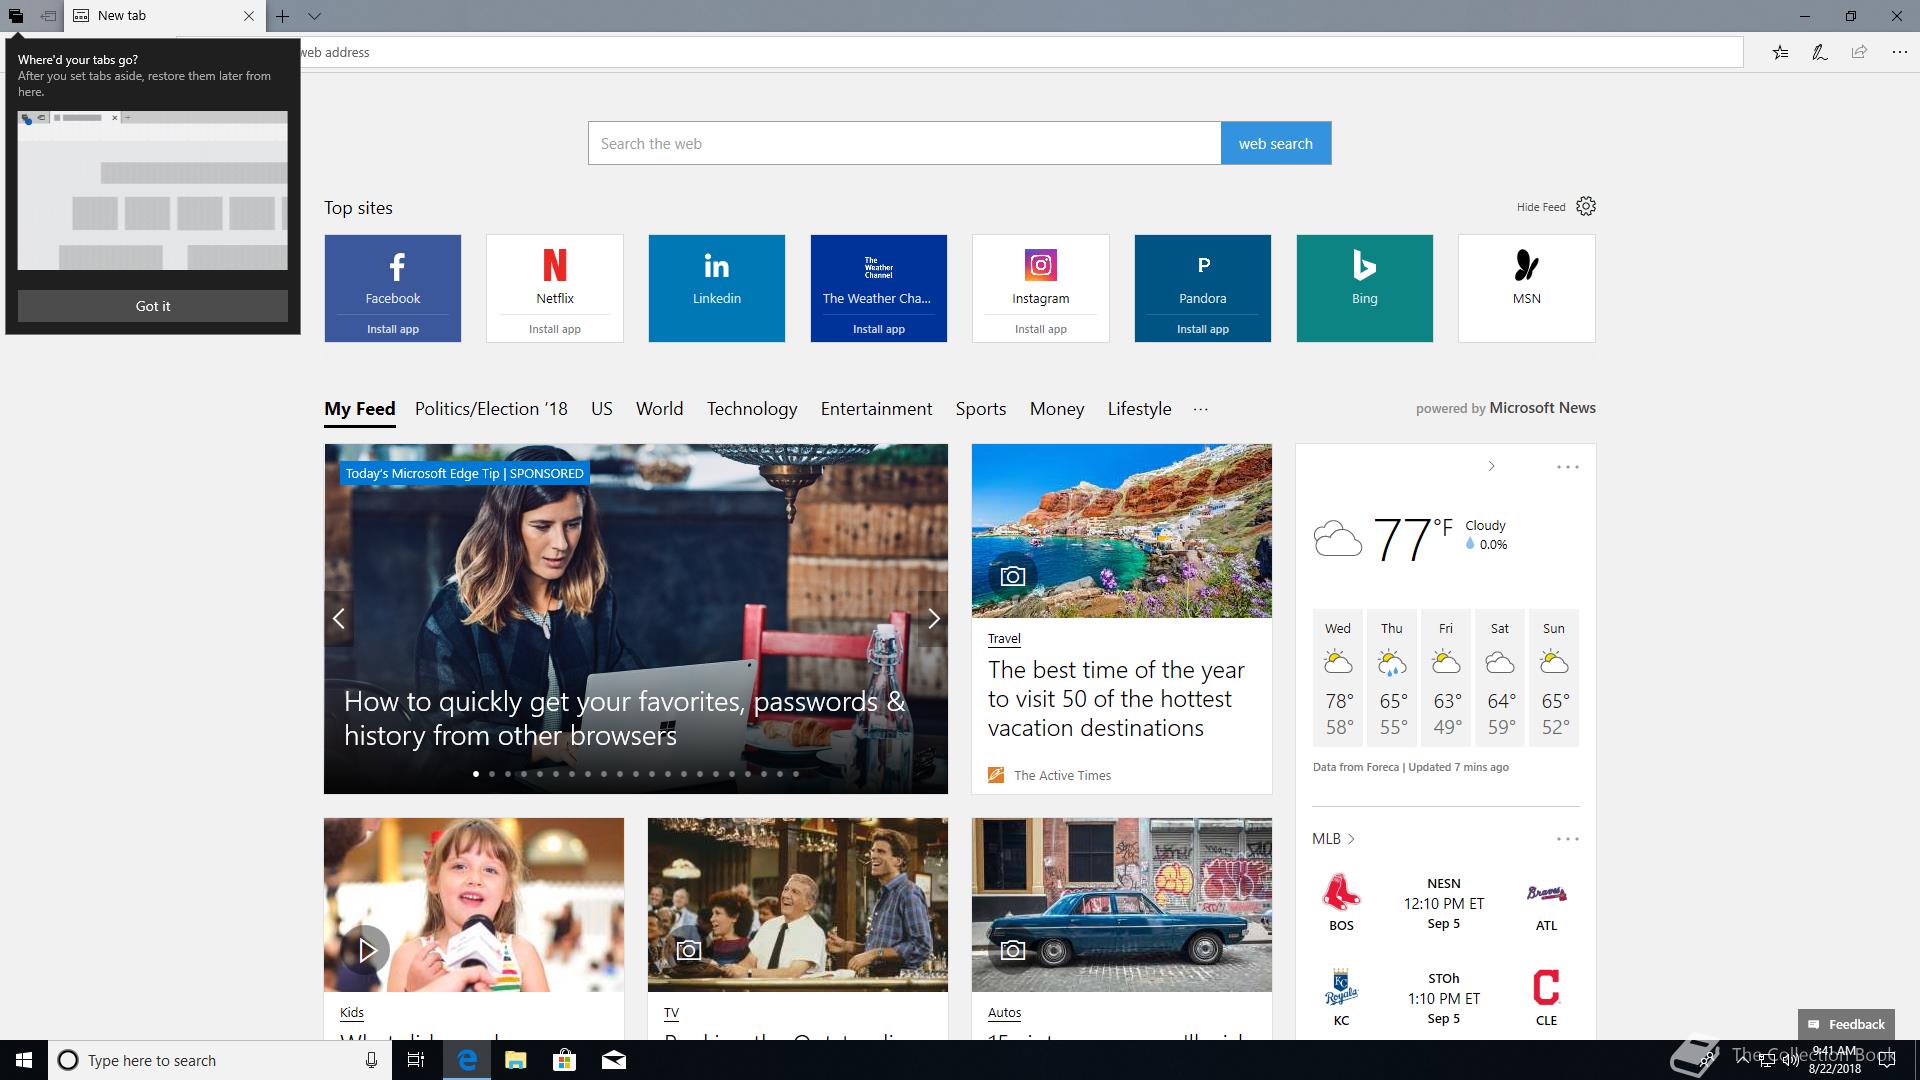Open the Bing top site tile
This screenshot has width=1920, height=1080.
pos(1365,288)
